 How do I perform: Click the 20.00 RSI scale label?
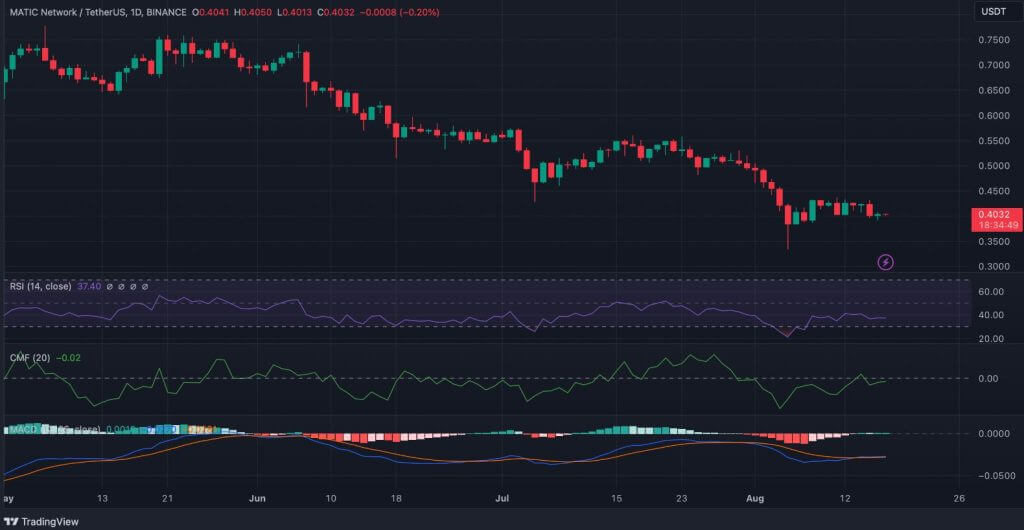pos(991,338)
